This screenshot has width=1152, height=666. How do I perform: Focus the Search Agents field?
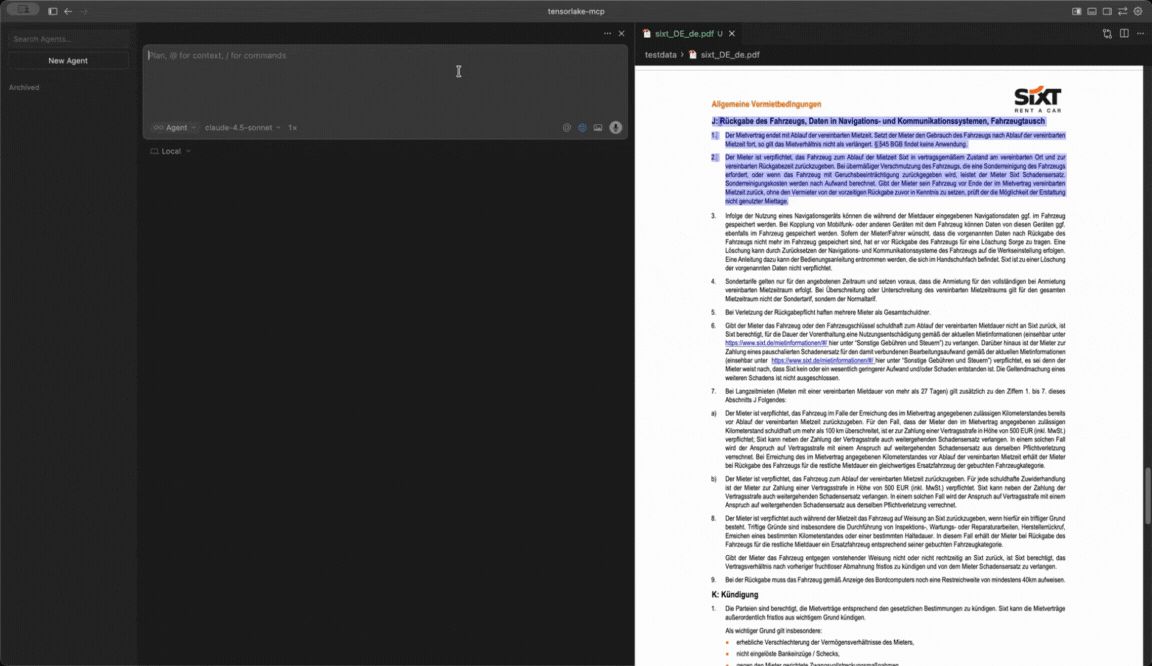point(68,39)
